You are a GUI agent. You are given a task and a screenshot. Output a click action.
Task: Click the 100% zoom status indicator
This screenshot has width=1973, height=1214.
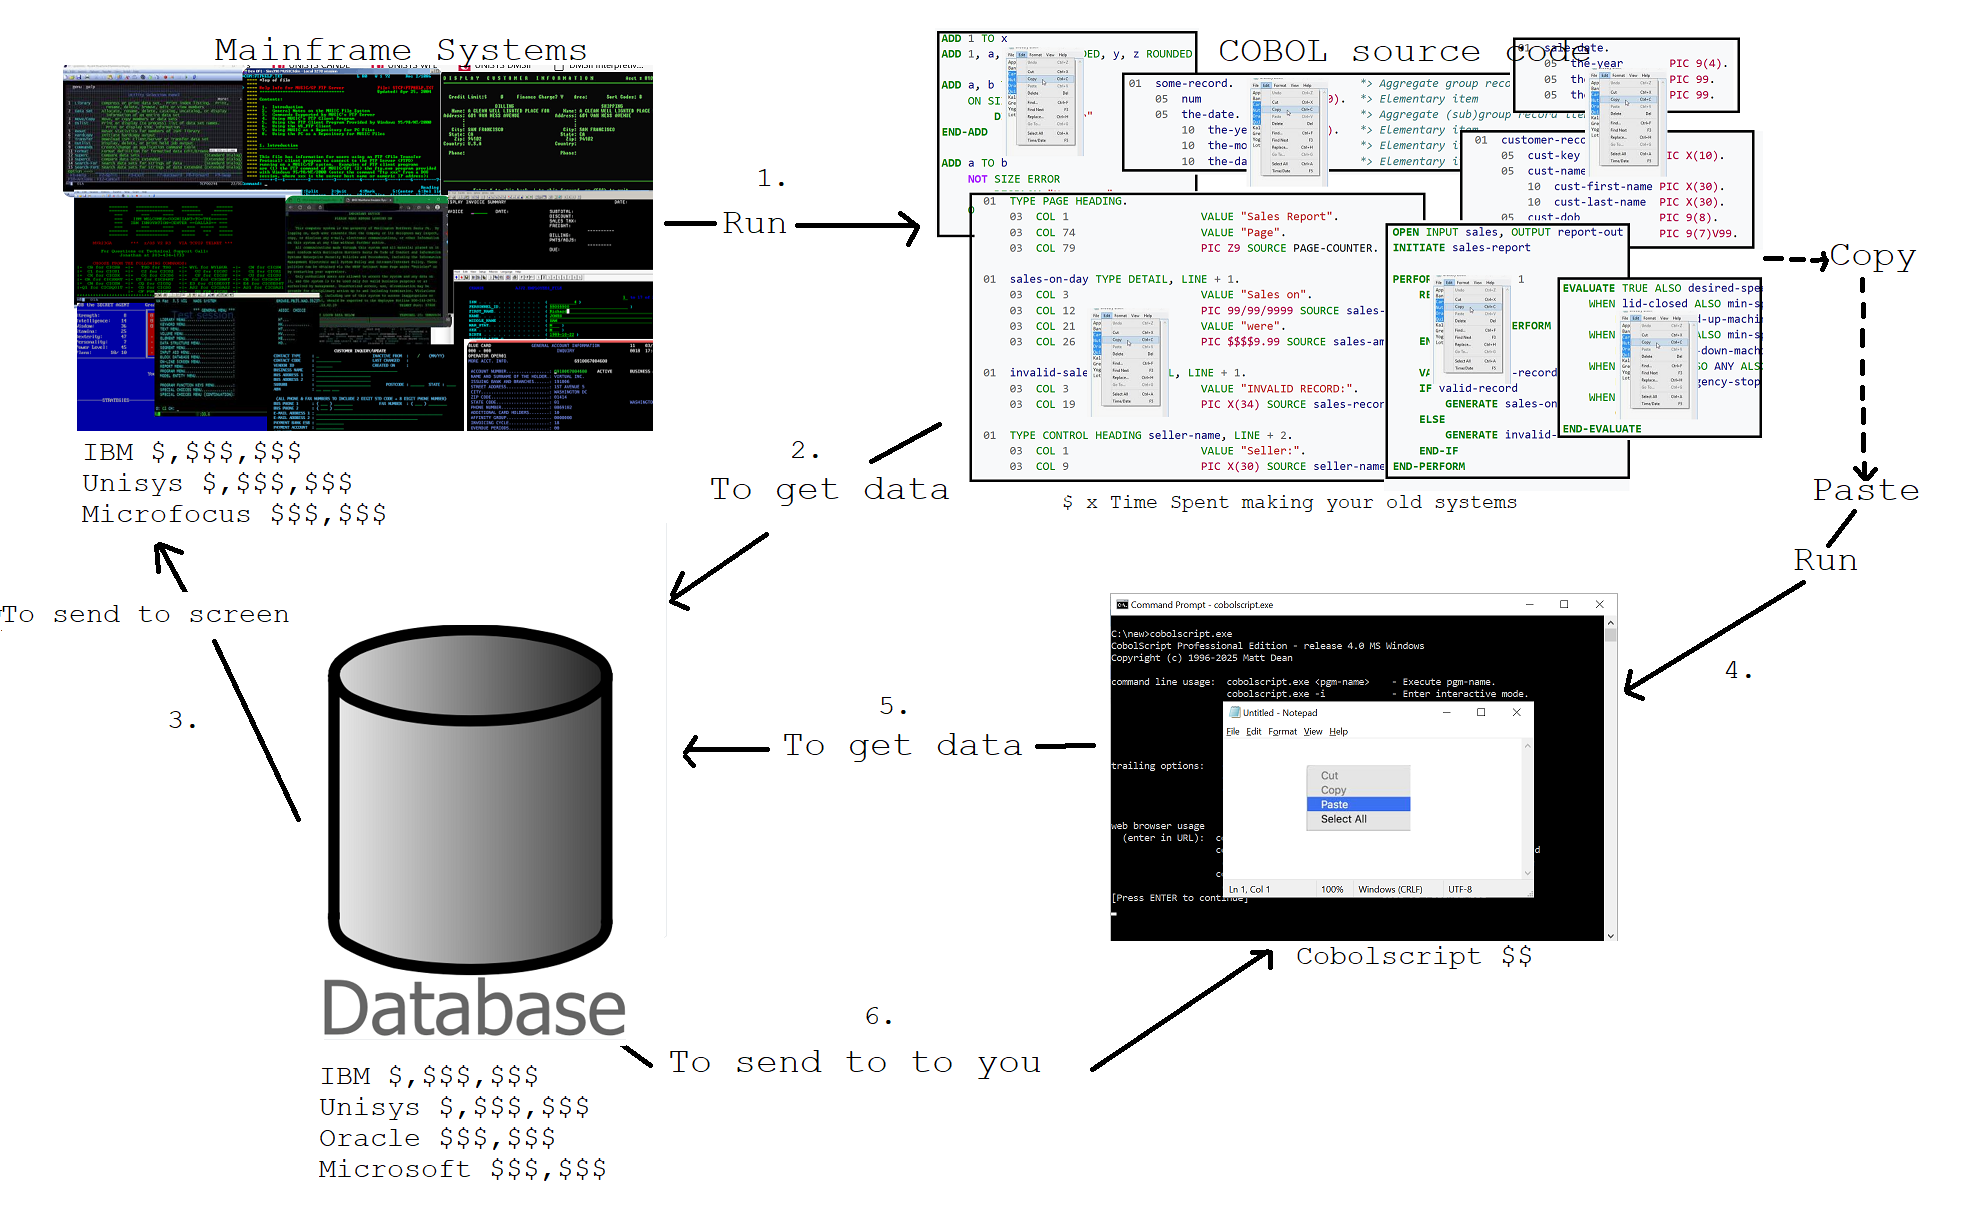click(x=1332, y=889)
